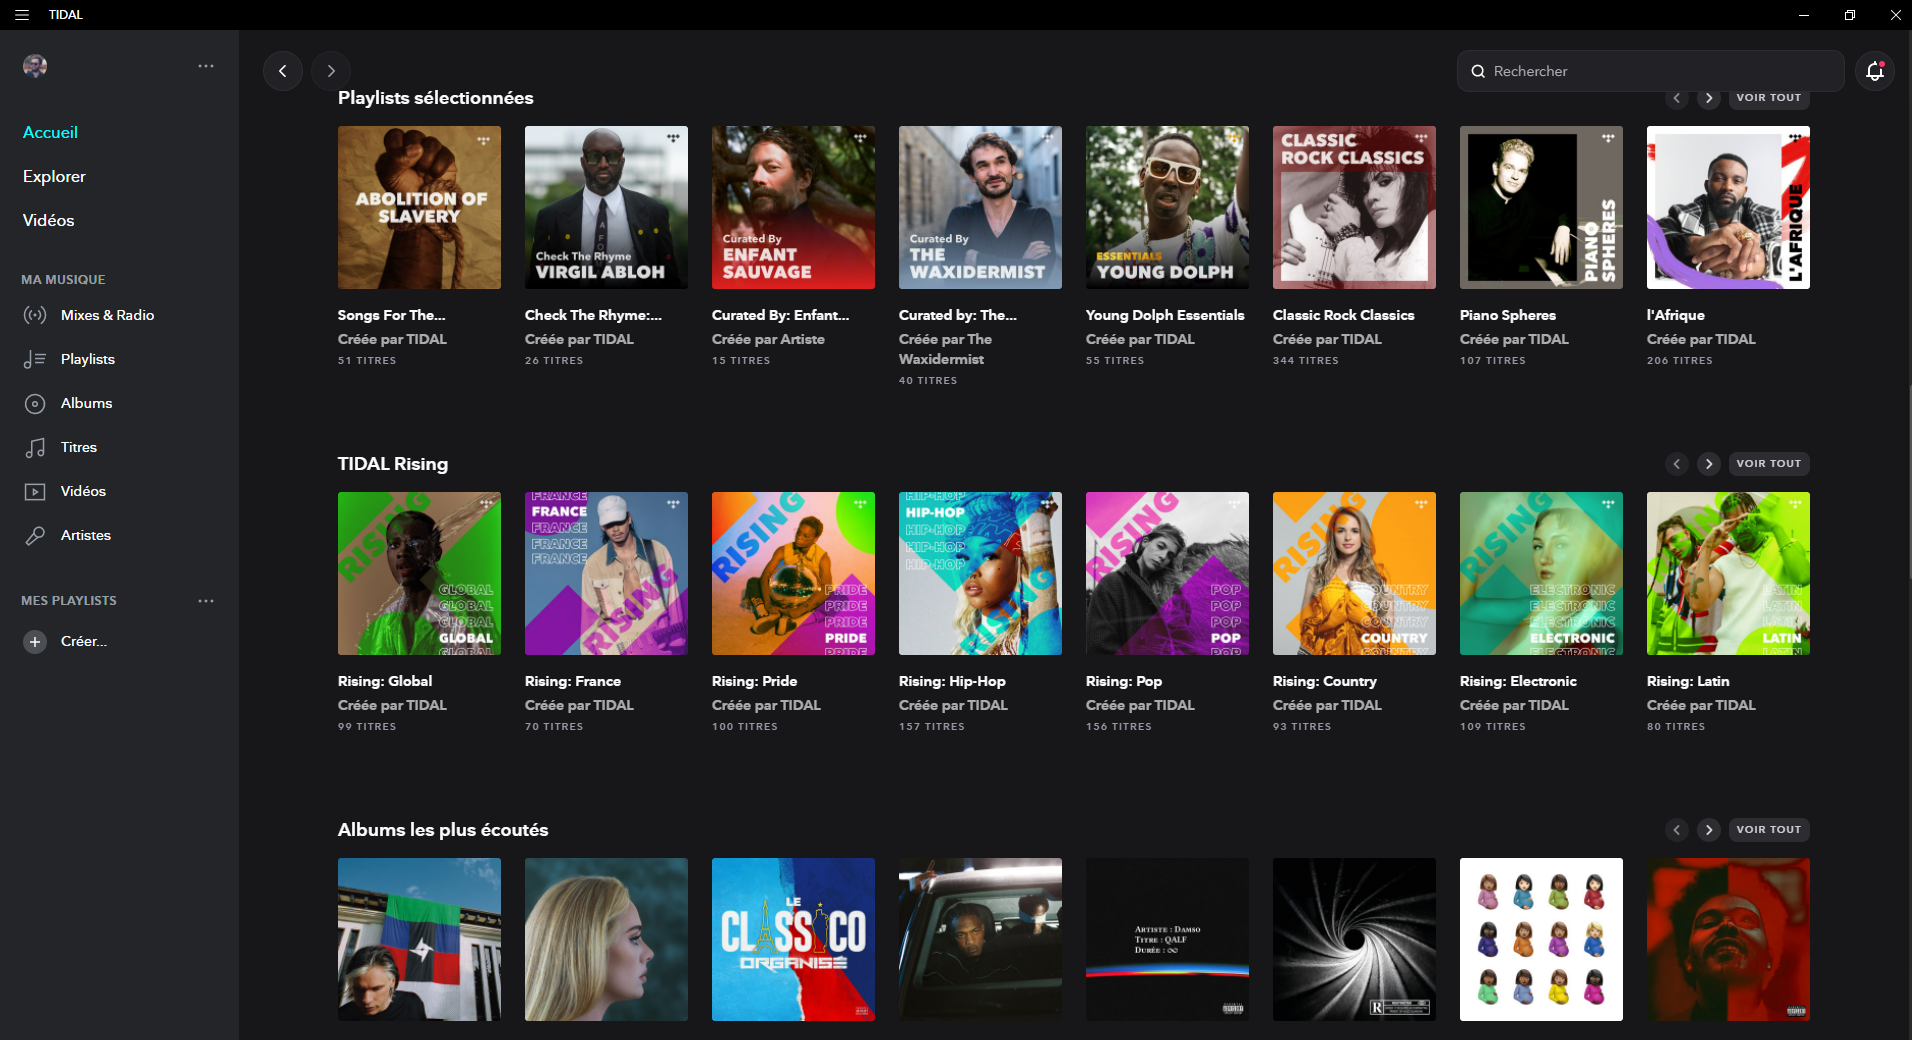1912x1040 pixels.
Task: Click Voir Tout for Albums les plus écoutés
Action: click(1768, 830)
